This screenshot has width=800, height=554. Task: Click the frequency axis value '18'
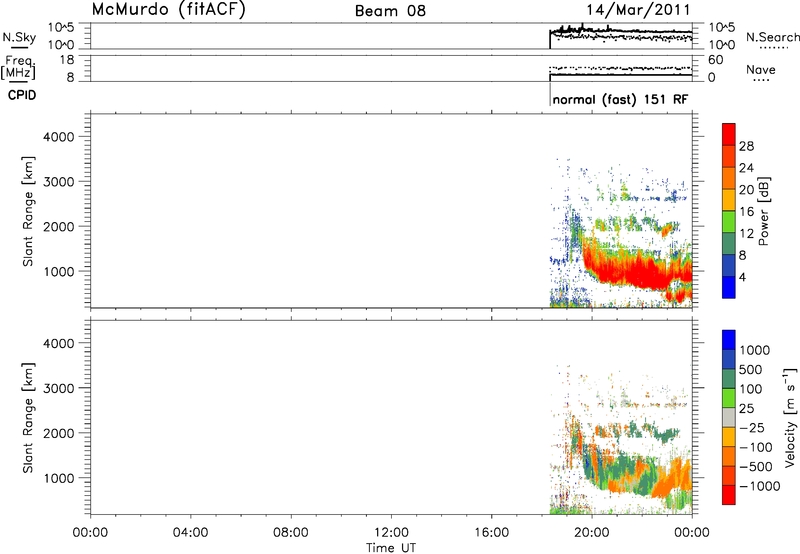pos(67,60)
